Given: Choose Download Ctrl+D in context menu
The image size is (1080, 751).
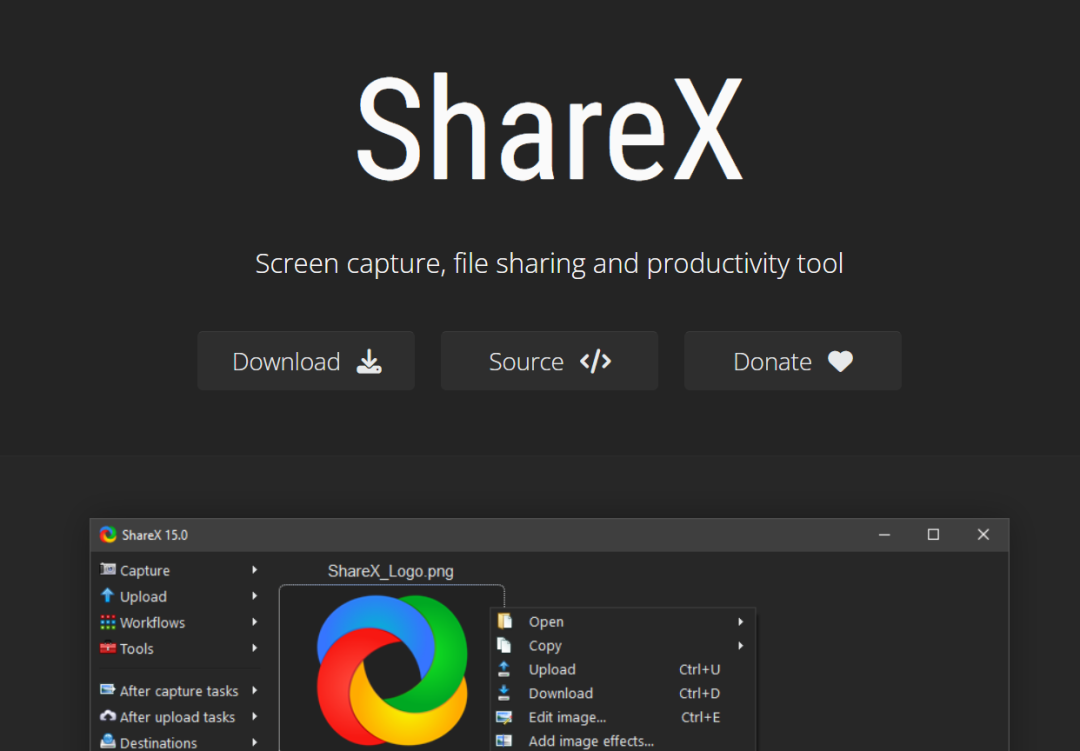Looking at the screenshot, I should [623, 693].
